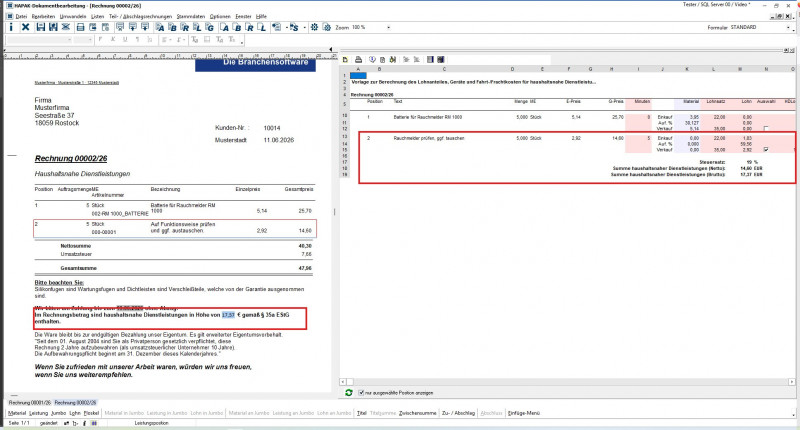The image size is (800, 430).
Task: Click the L preview icon, second group
Action: pyautogui.click(x=262, y=27)
